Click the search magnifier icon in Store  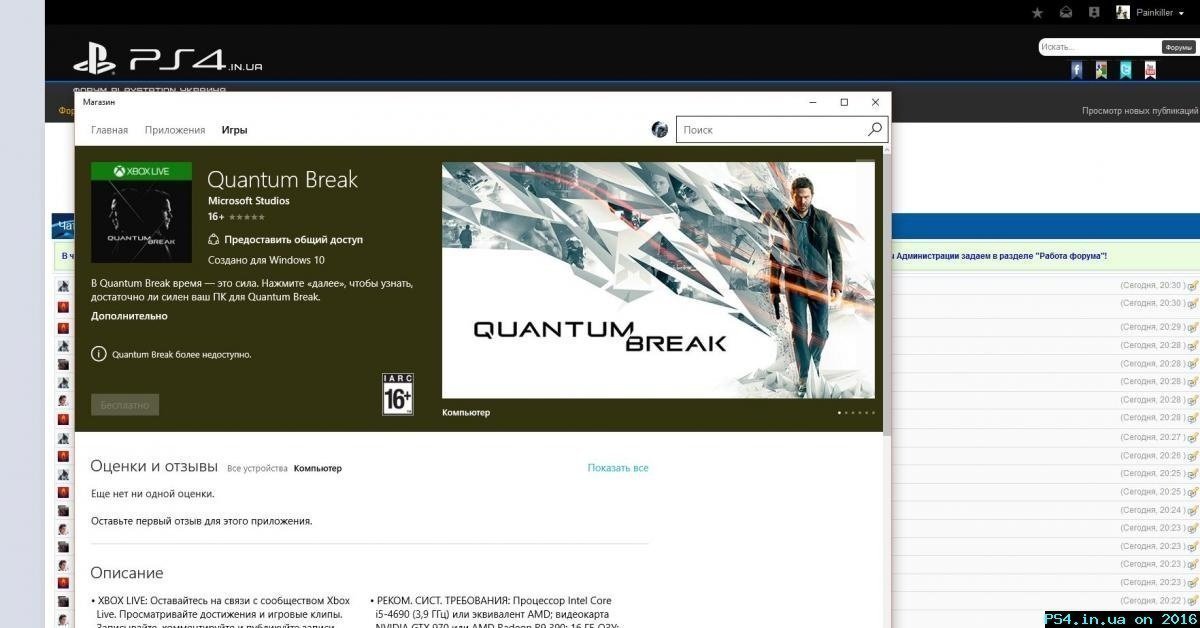[x=875, y=130]
